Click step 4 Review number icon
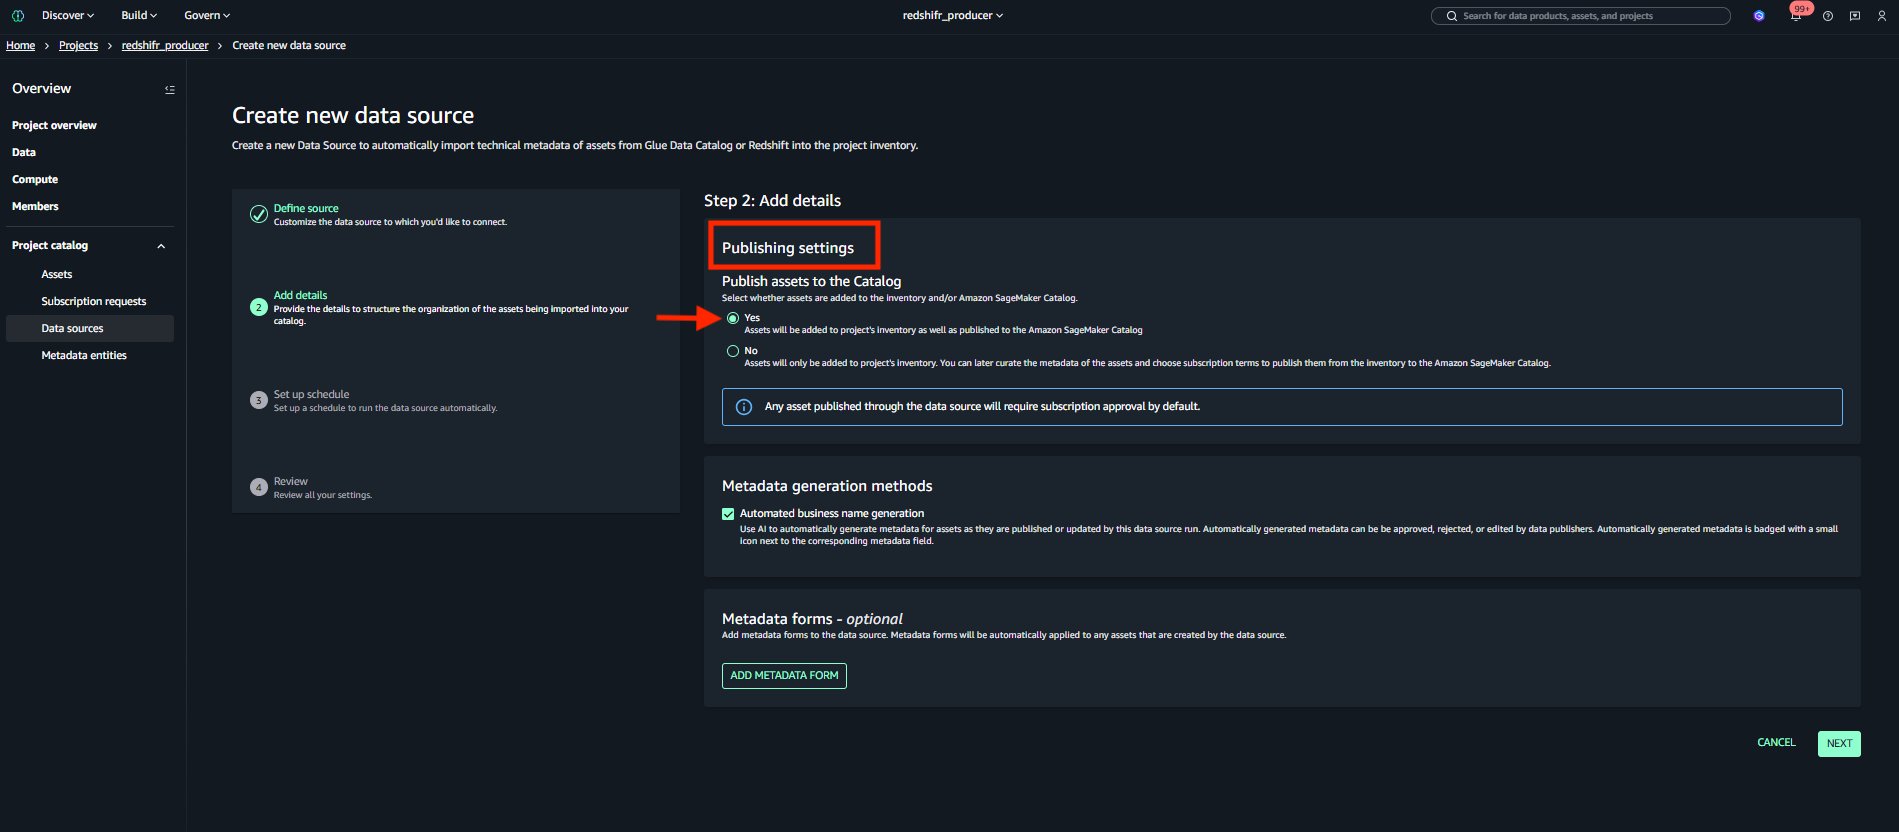The width and height of the screenshot is (1899, 832). coord(258,487)
